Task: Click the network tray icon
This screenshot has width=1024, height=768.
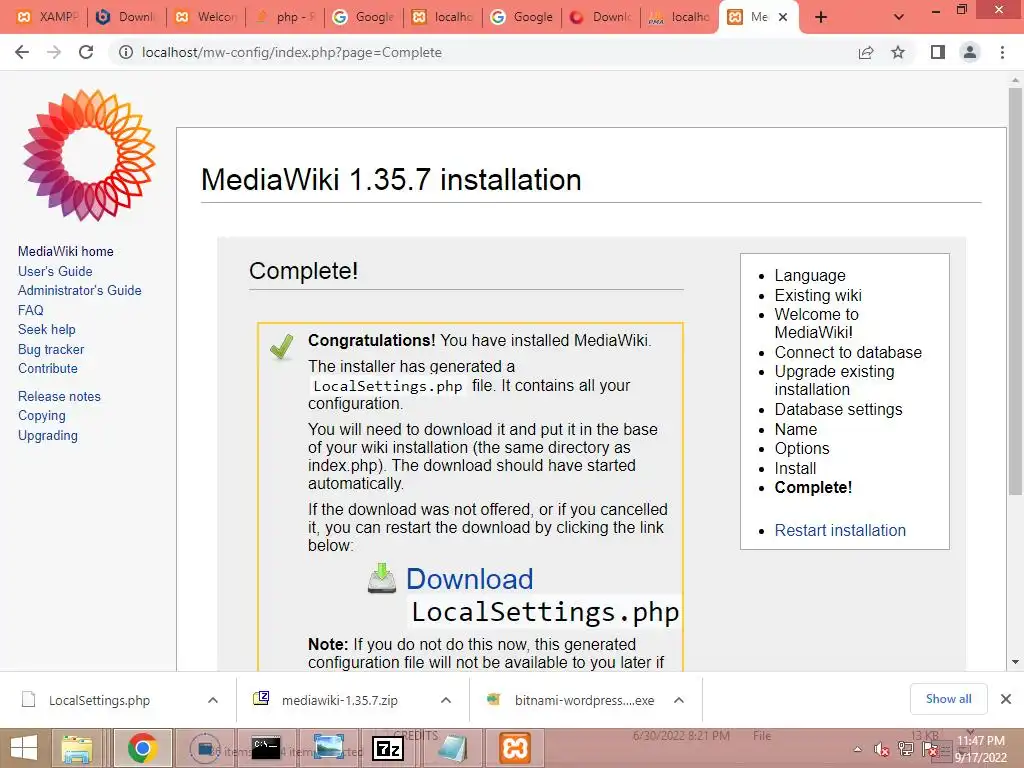Action: coord(906,750)
